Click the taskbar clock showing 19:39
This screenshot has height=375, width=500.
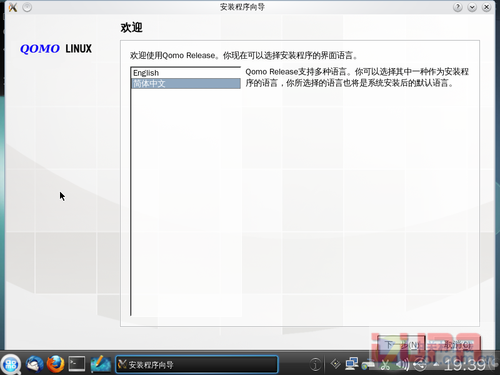[465, 365]
